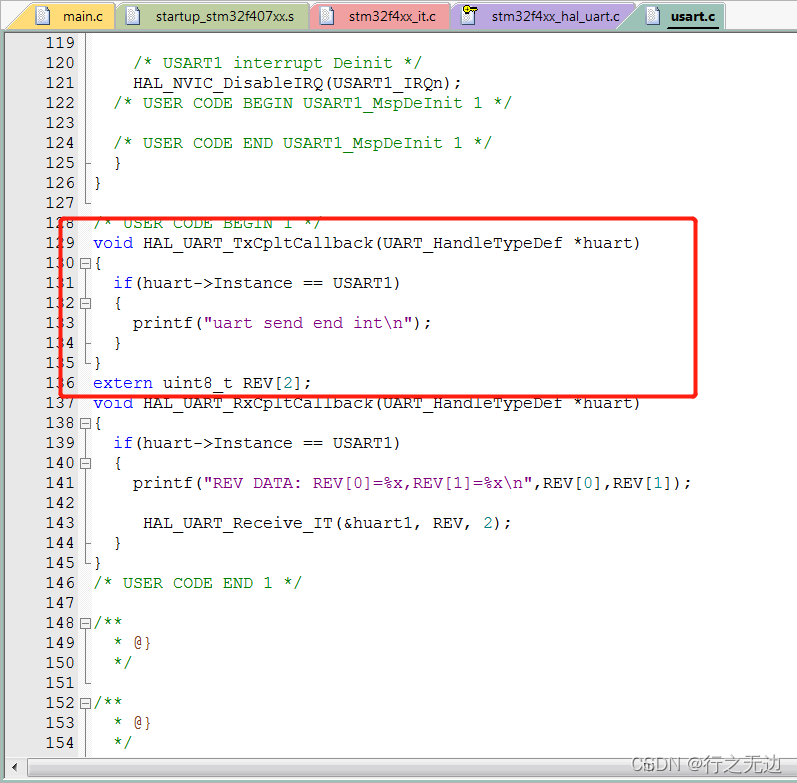Image resolution: width=797 pixels, height=783 pixels.
Task: Click on extern uint8_t REV[2] declaration
Action: [202, 383]
